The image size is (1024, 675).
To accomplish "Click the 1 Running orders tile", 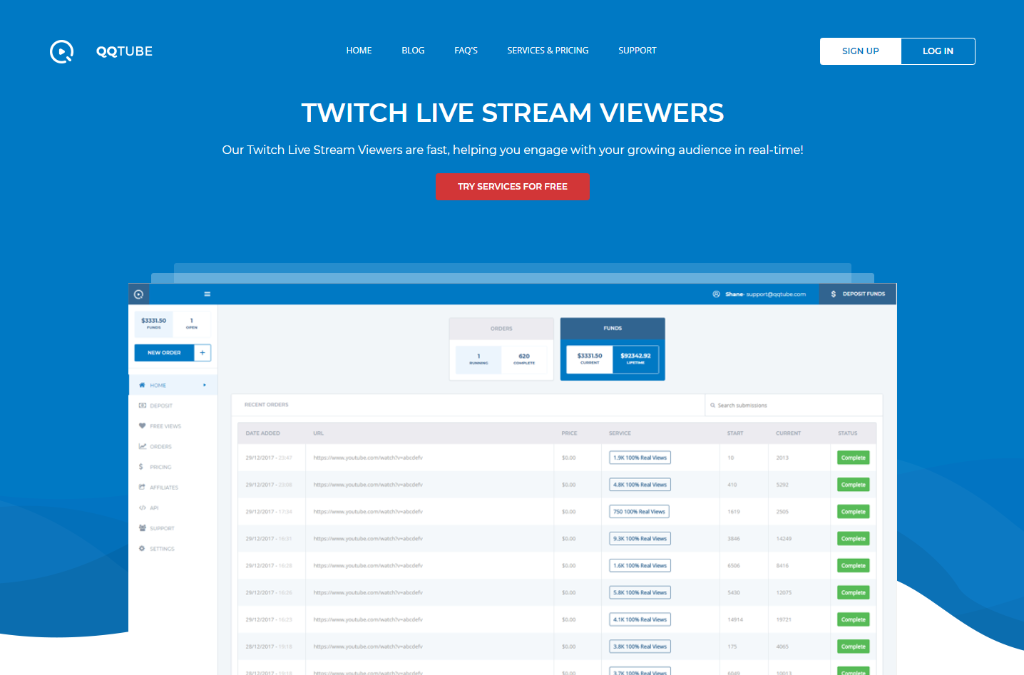I will (479, 359).
